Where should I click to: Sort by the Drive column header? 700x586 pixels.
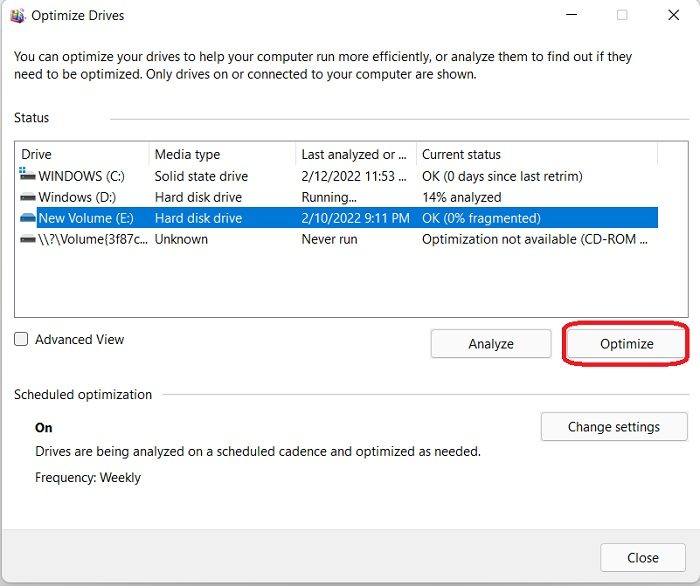click(82, 154)
